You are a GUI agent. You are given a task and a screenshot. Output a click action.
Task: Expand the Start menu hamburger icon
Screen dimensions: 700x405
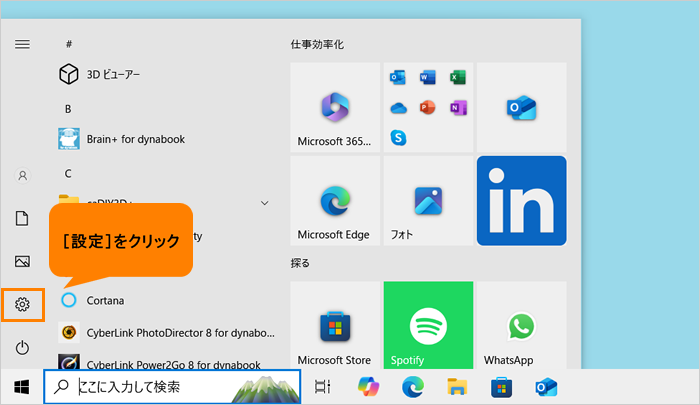[x=22, y=44]
